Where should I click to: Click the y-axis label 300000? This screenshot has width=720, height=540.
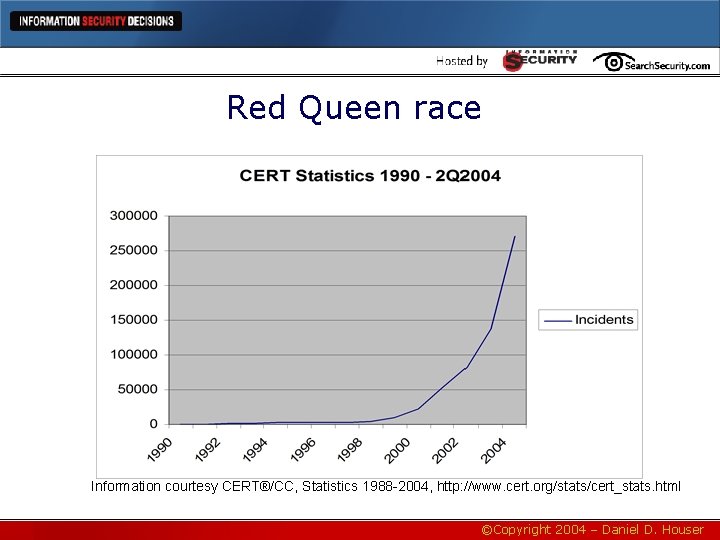point(134,215)
